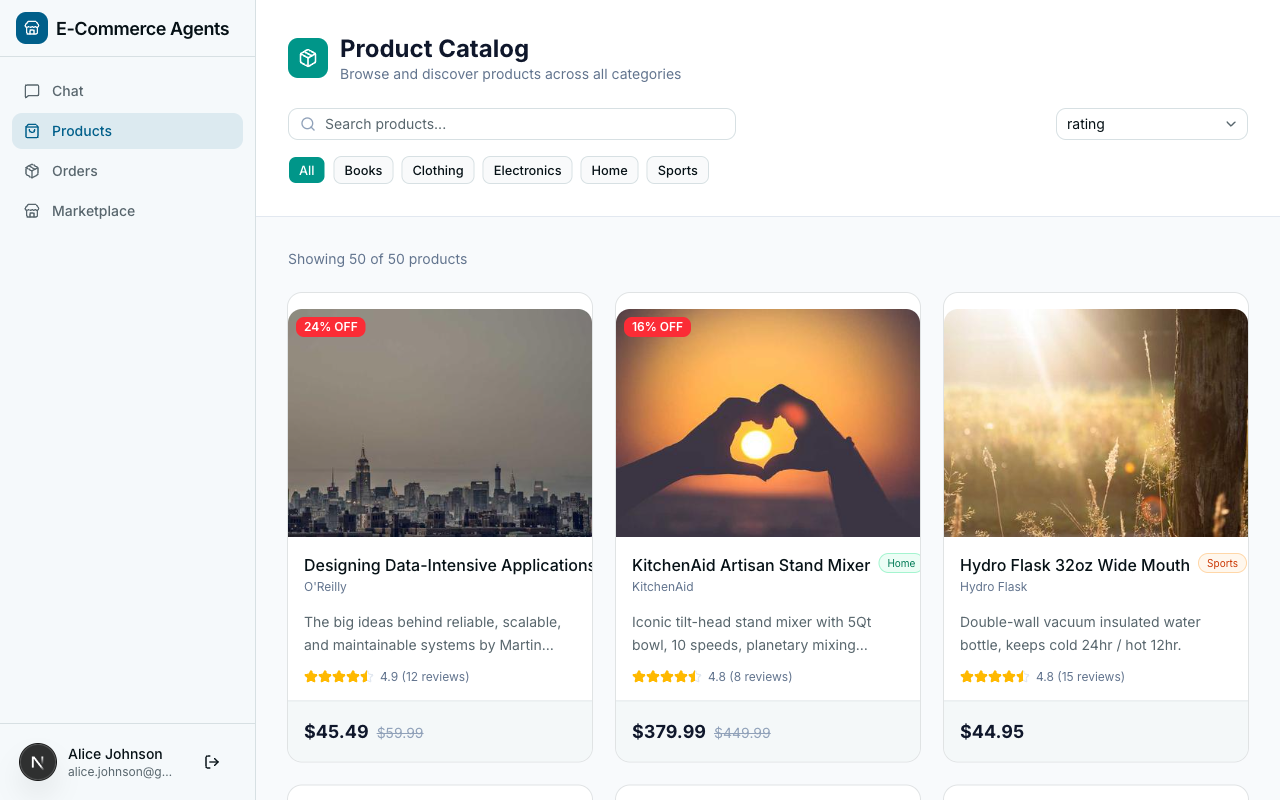
Task: Click Alice Johnson's avatar circle
Action: click(x=38, y=761)
